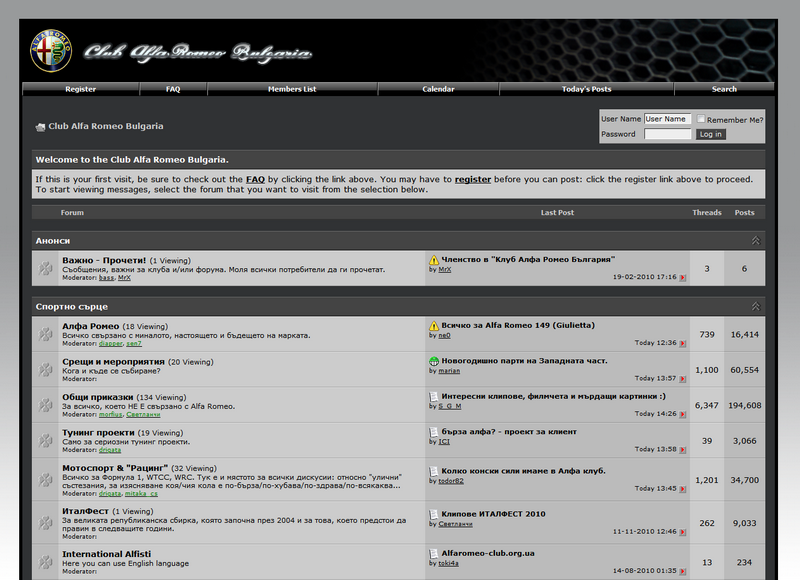This screenshot has height=580, width=800.
Task: Click forum status icon for Важно - Прочети!
Action: click(45, 268)
